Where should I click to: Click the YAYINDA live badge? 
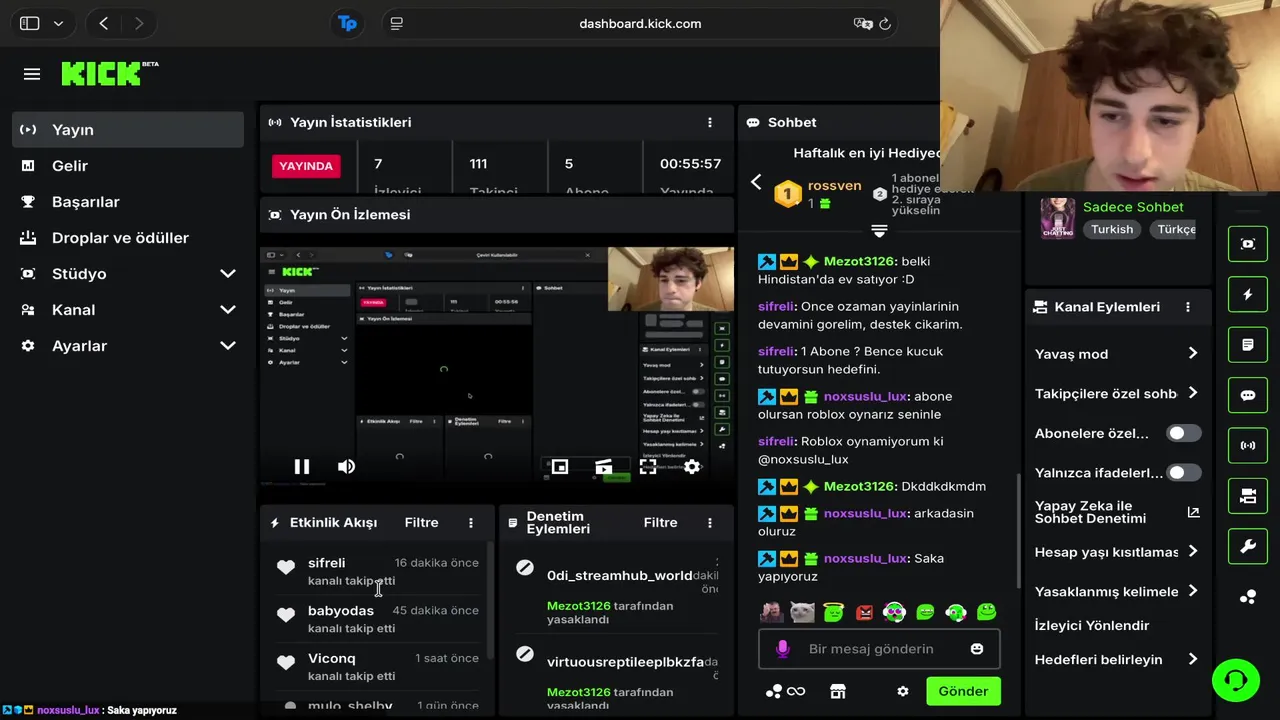click(x=306, y=166)
